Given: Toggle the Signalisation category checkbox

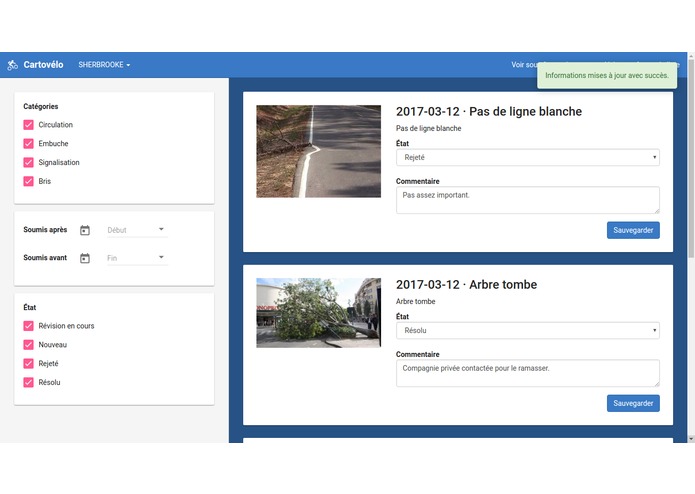Looking at the screenshot, I should tap(28, 163).
